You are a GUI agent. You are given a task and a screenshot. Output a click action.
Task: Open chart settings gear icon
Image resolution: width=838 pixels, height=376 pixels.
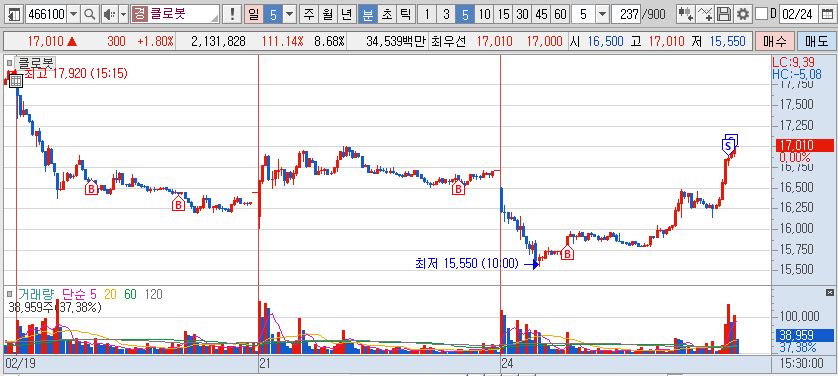pos(742,14)
